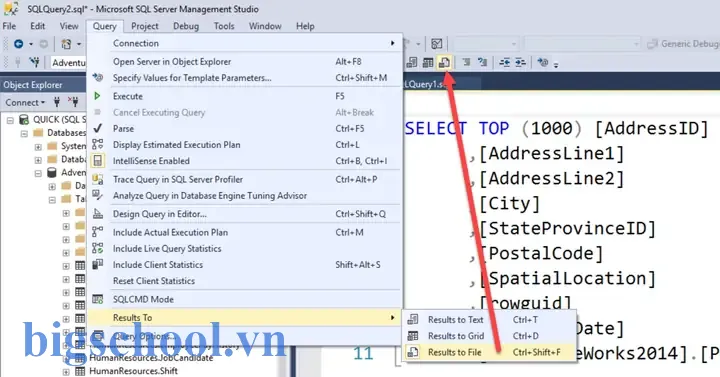Open the Help menu
This screenshot has height=377, width=720.
305,26
